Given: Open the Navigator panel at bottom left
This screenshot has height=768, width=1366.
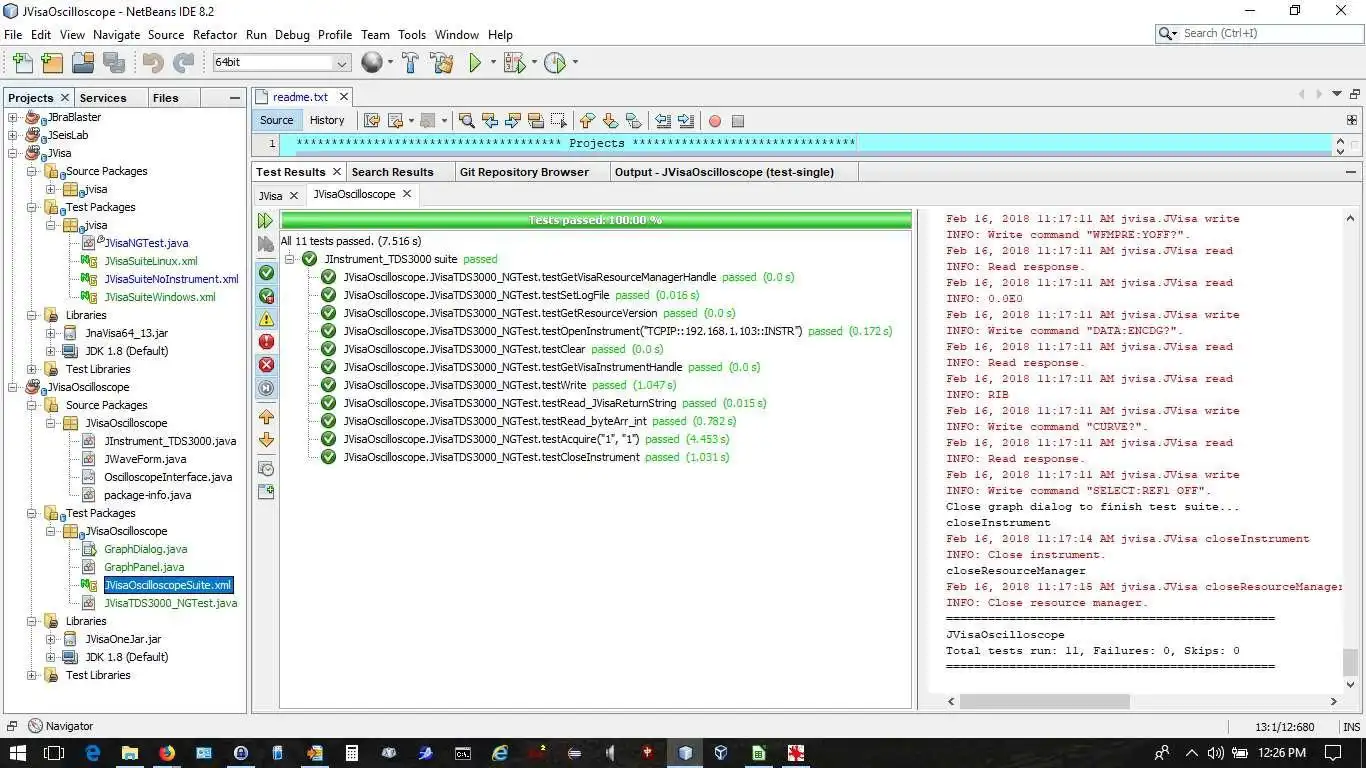Looking at the screenshot, I should click(x=60, y=726).
